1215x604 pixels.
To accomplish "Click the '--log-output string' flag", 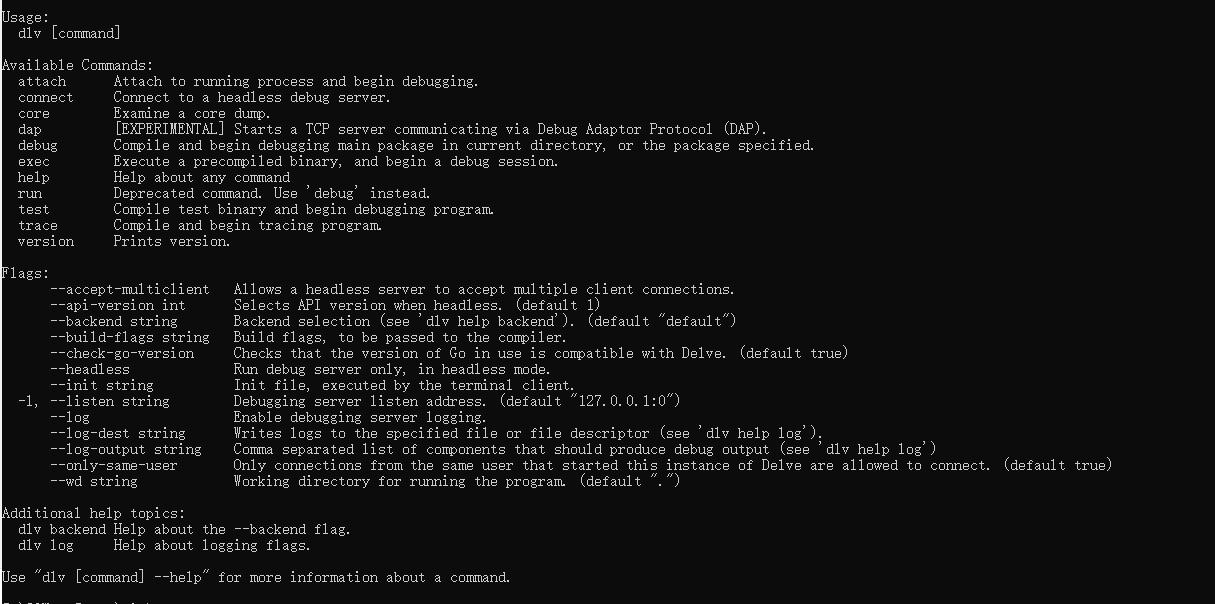I will (126, 449).
